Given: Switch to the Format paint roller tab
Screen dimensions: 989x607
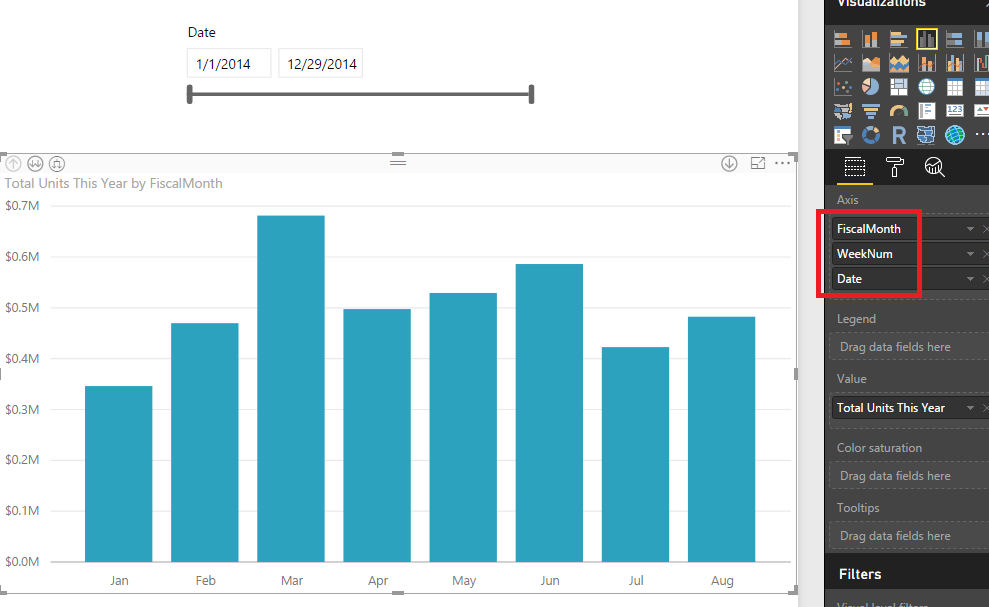Looking at the screenshot, I should pyautogui.click(x=894, y=167).
